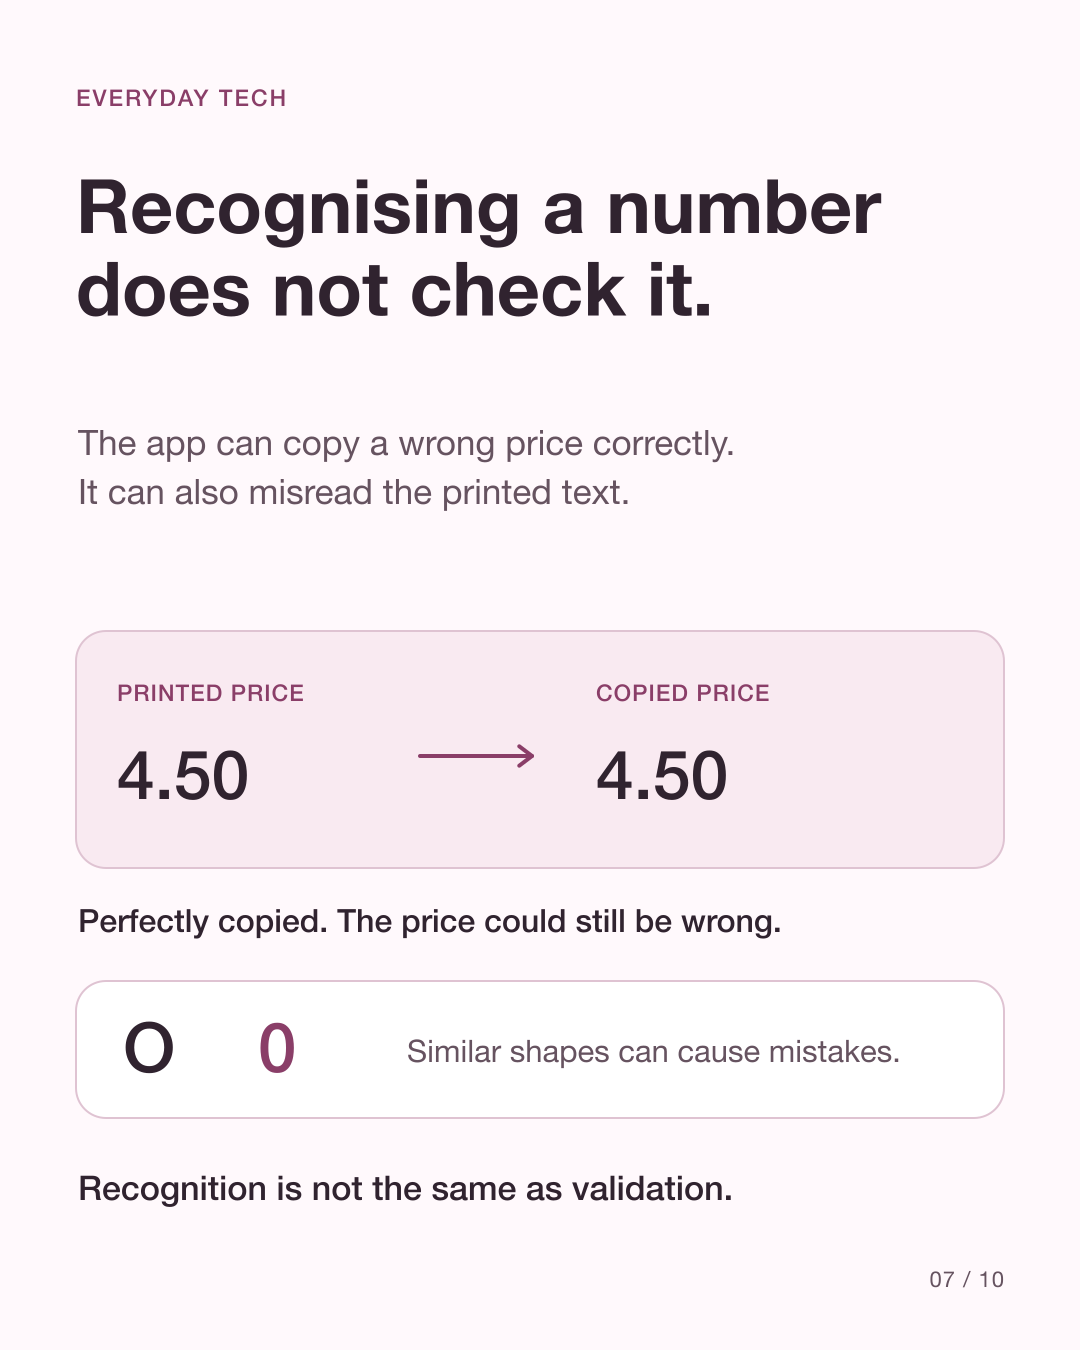This screenshot has height=1350, width=1080.
Task: Select the copied price value 4.50
Action: point(662,776)
